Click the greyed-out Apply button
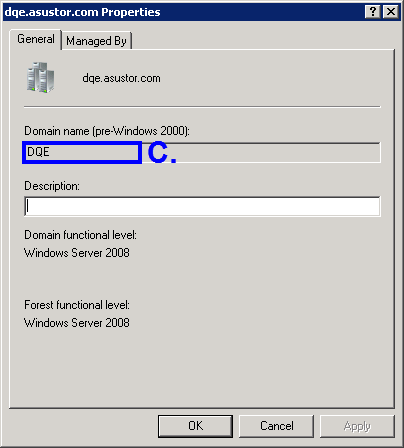The width and height of the screenshot is (404, 448). click(357, 426)
